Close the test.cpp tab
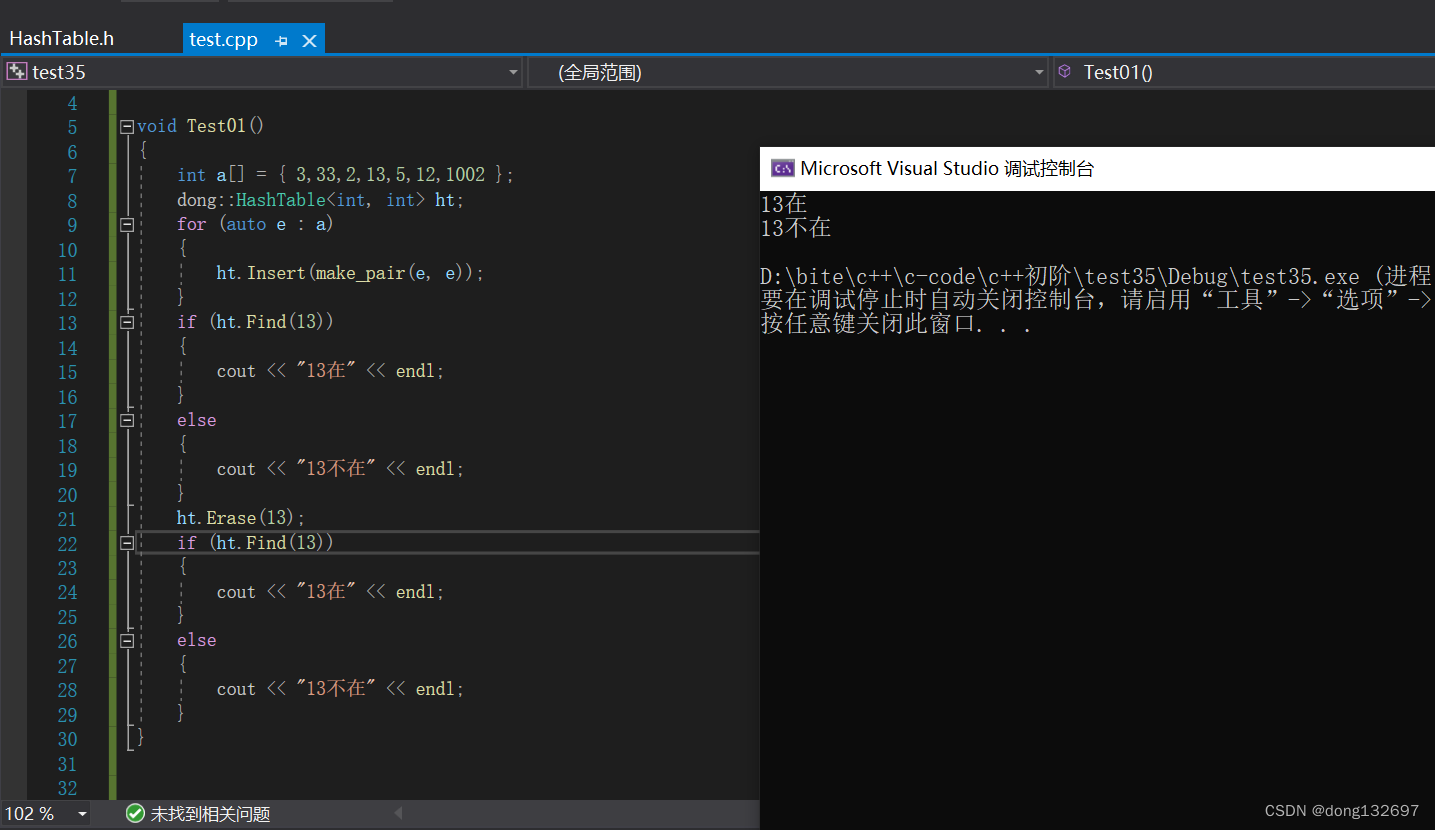This screenshot has width=1435, height=830. point(309,41)
